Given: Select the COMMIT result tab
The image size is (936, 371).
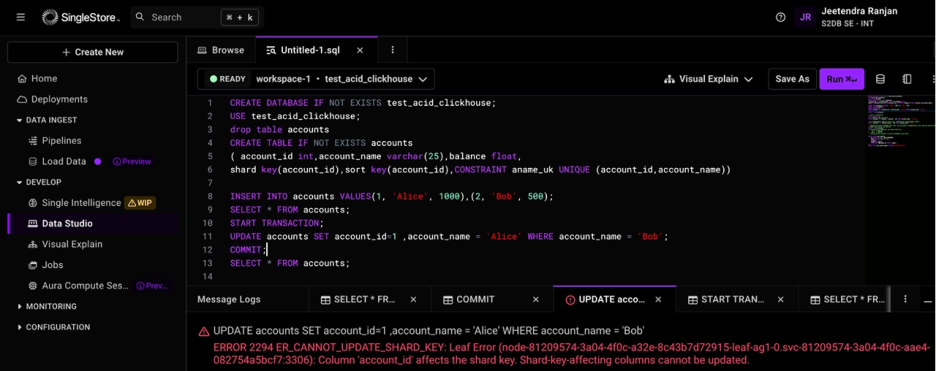Looking at the screenshot, I should click(469, 299).
